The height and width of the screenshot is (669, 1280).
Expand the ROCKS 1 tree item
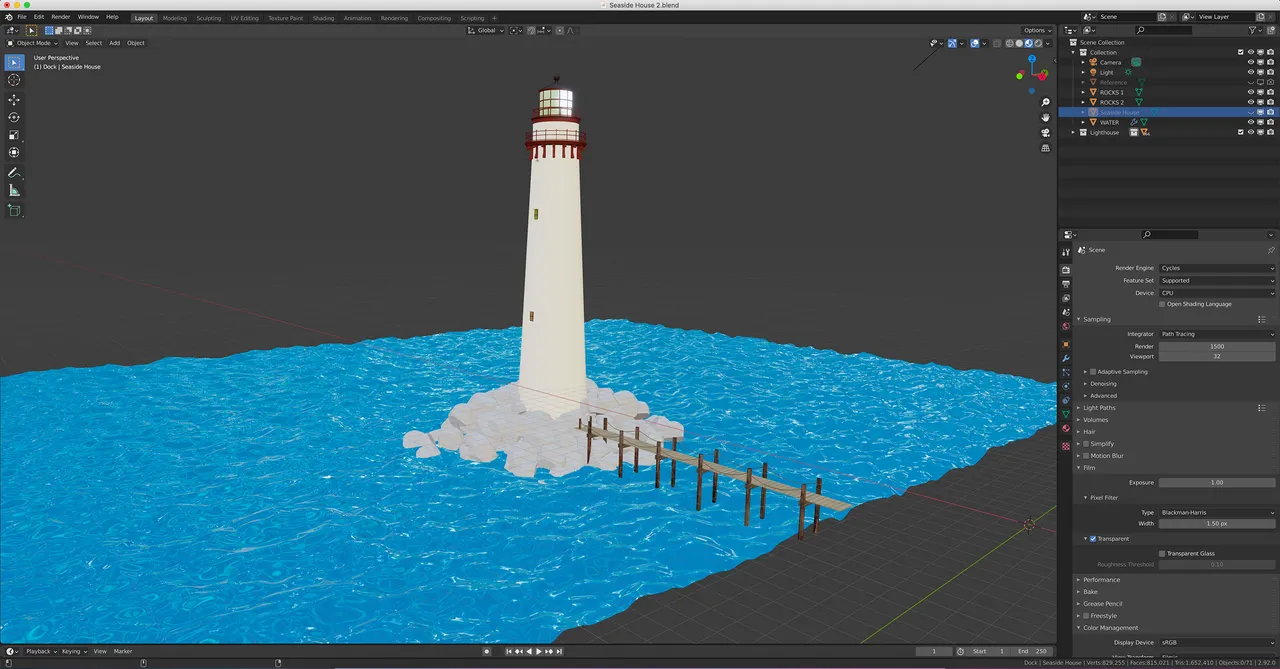1083,92
